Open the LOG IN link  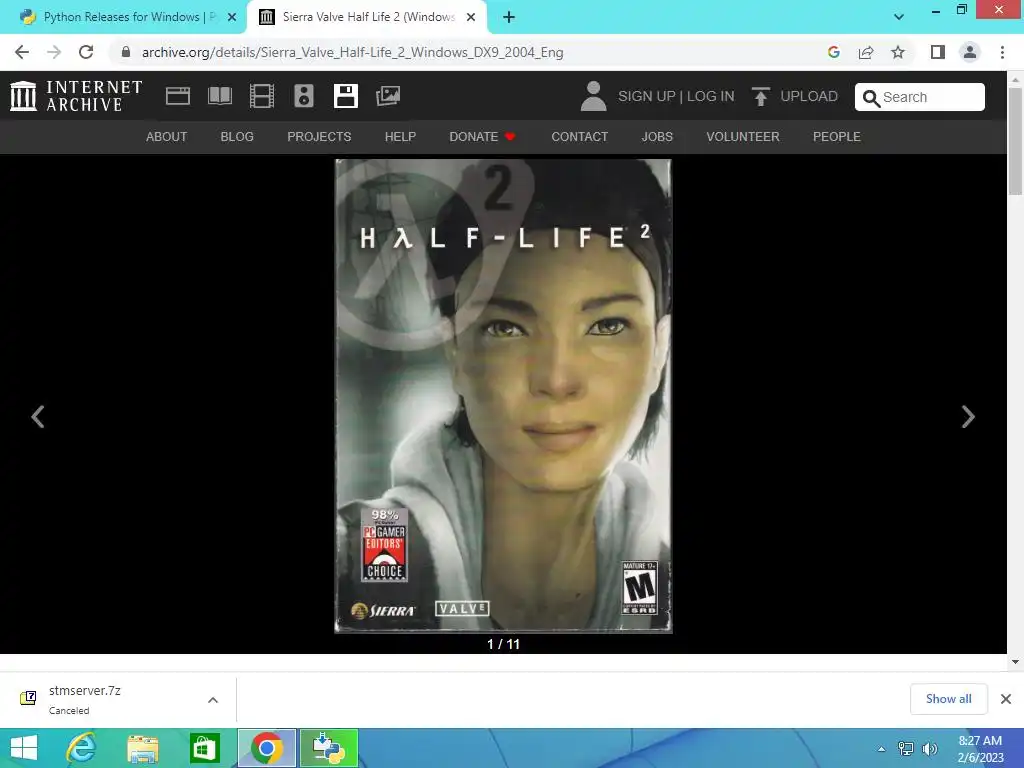tap(711, 97)
